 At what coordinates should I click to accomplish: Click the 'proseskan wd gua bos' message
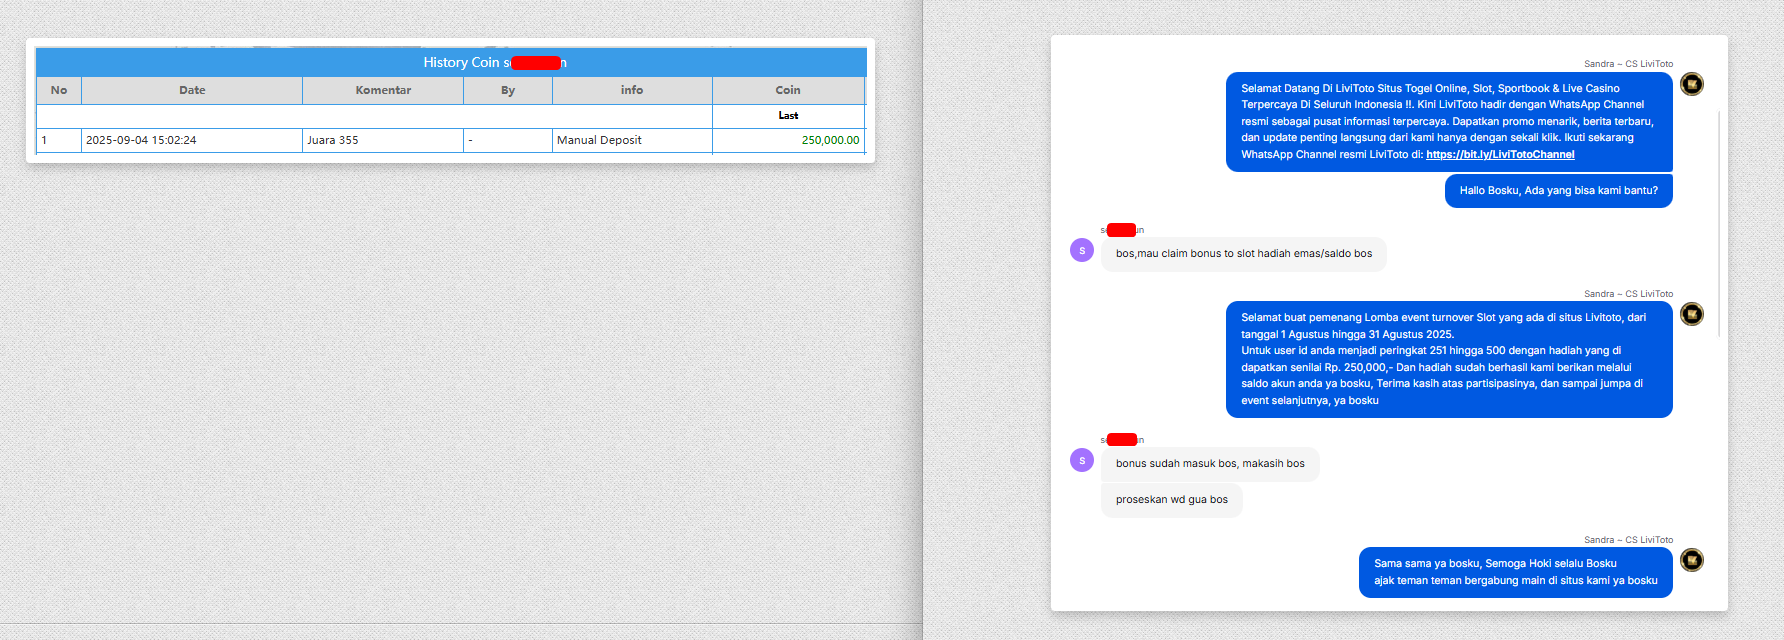pos(1172,500)
